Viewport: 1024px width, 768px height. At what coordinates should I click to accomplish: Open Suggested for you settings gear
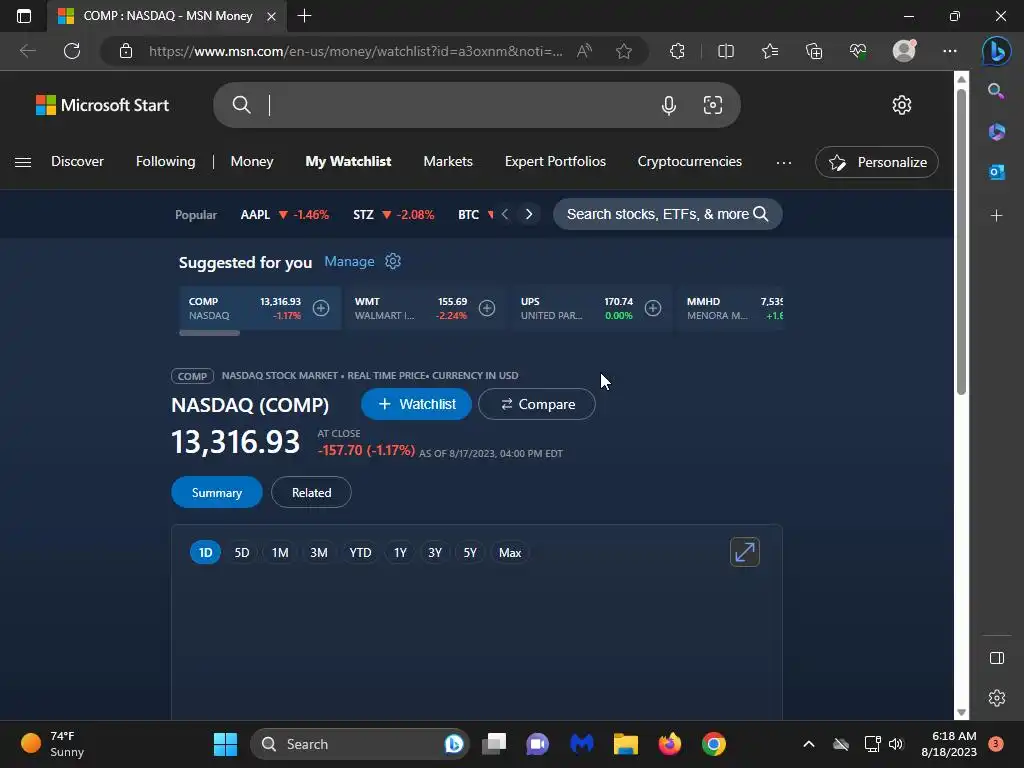[392, 261]
